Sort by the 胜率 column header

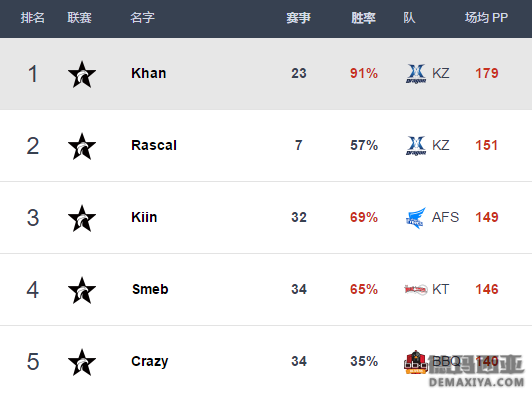click(x=363, y=18)
